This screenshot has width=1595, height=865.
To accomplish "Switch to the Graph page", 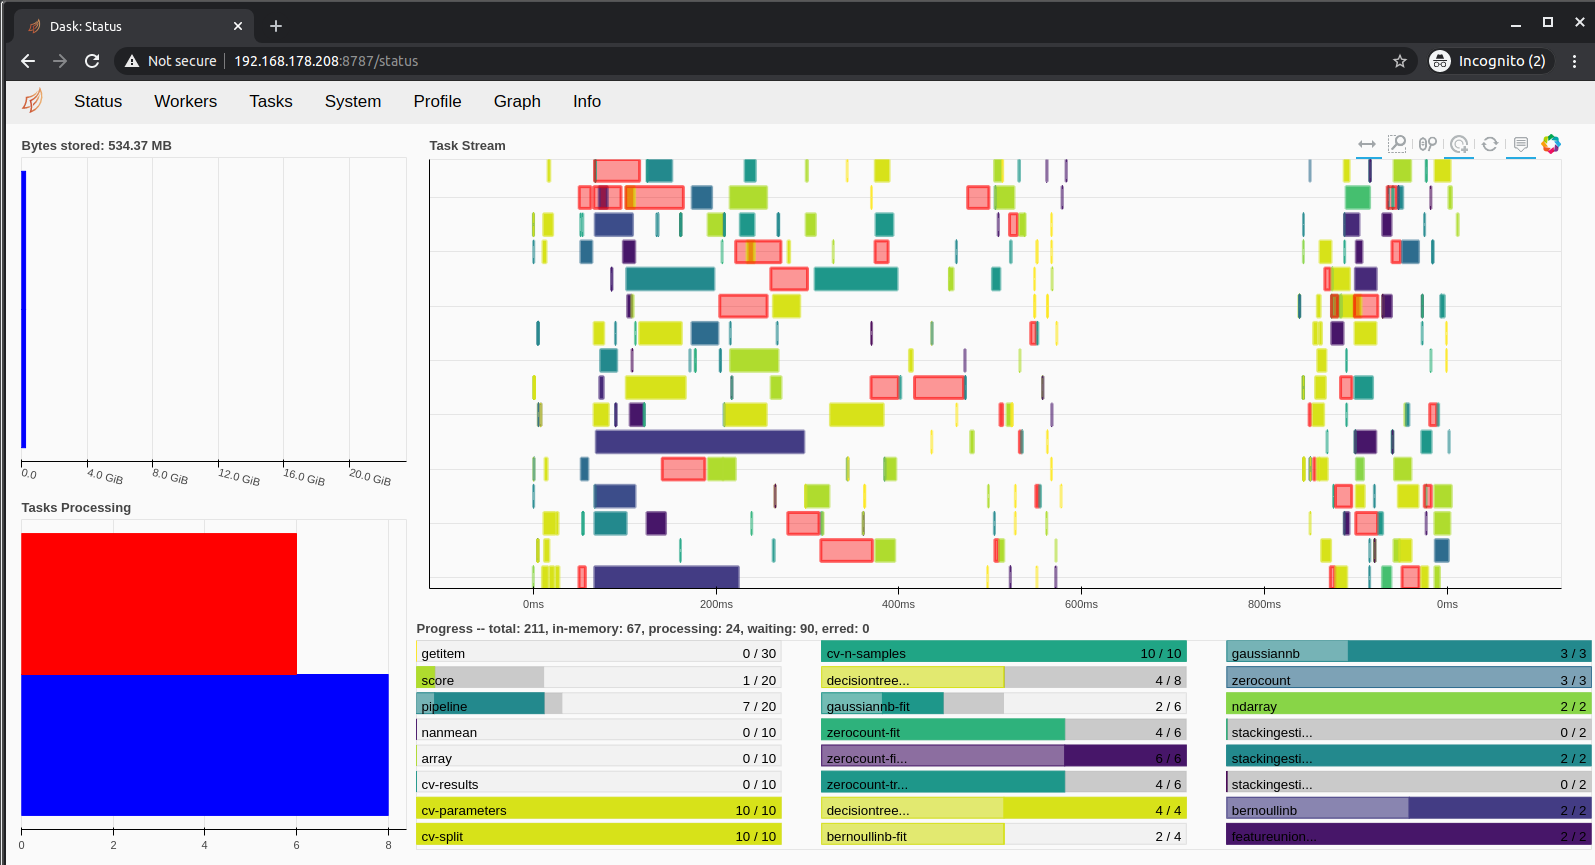I will [x=517, y=101].
